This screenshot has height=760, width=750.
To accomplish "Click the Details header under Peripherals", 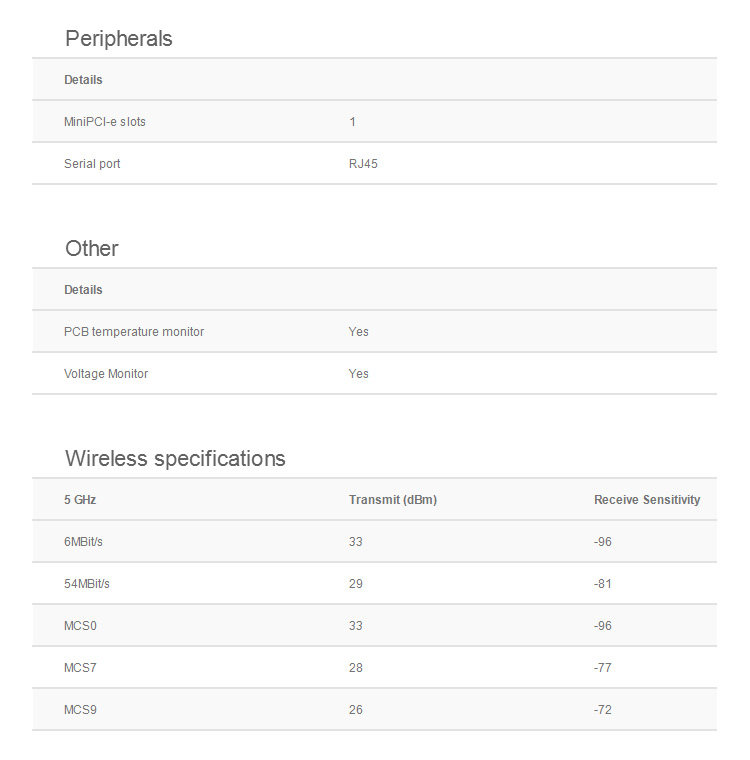I will click(x=83, y=79).
